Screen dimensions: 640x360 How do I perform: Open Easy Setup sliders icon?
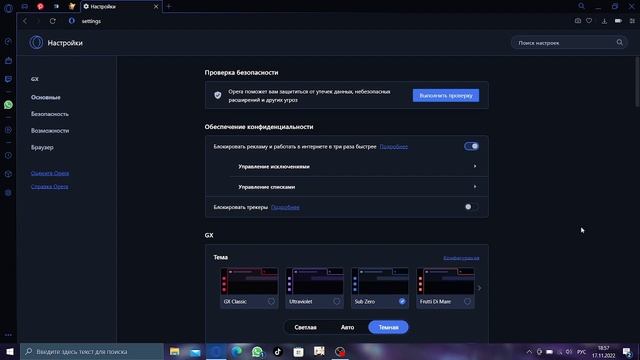click(x=632, y=21)
